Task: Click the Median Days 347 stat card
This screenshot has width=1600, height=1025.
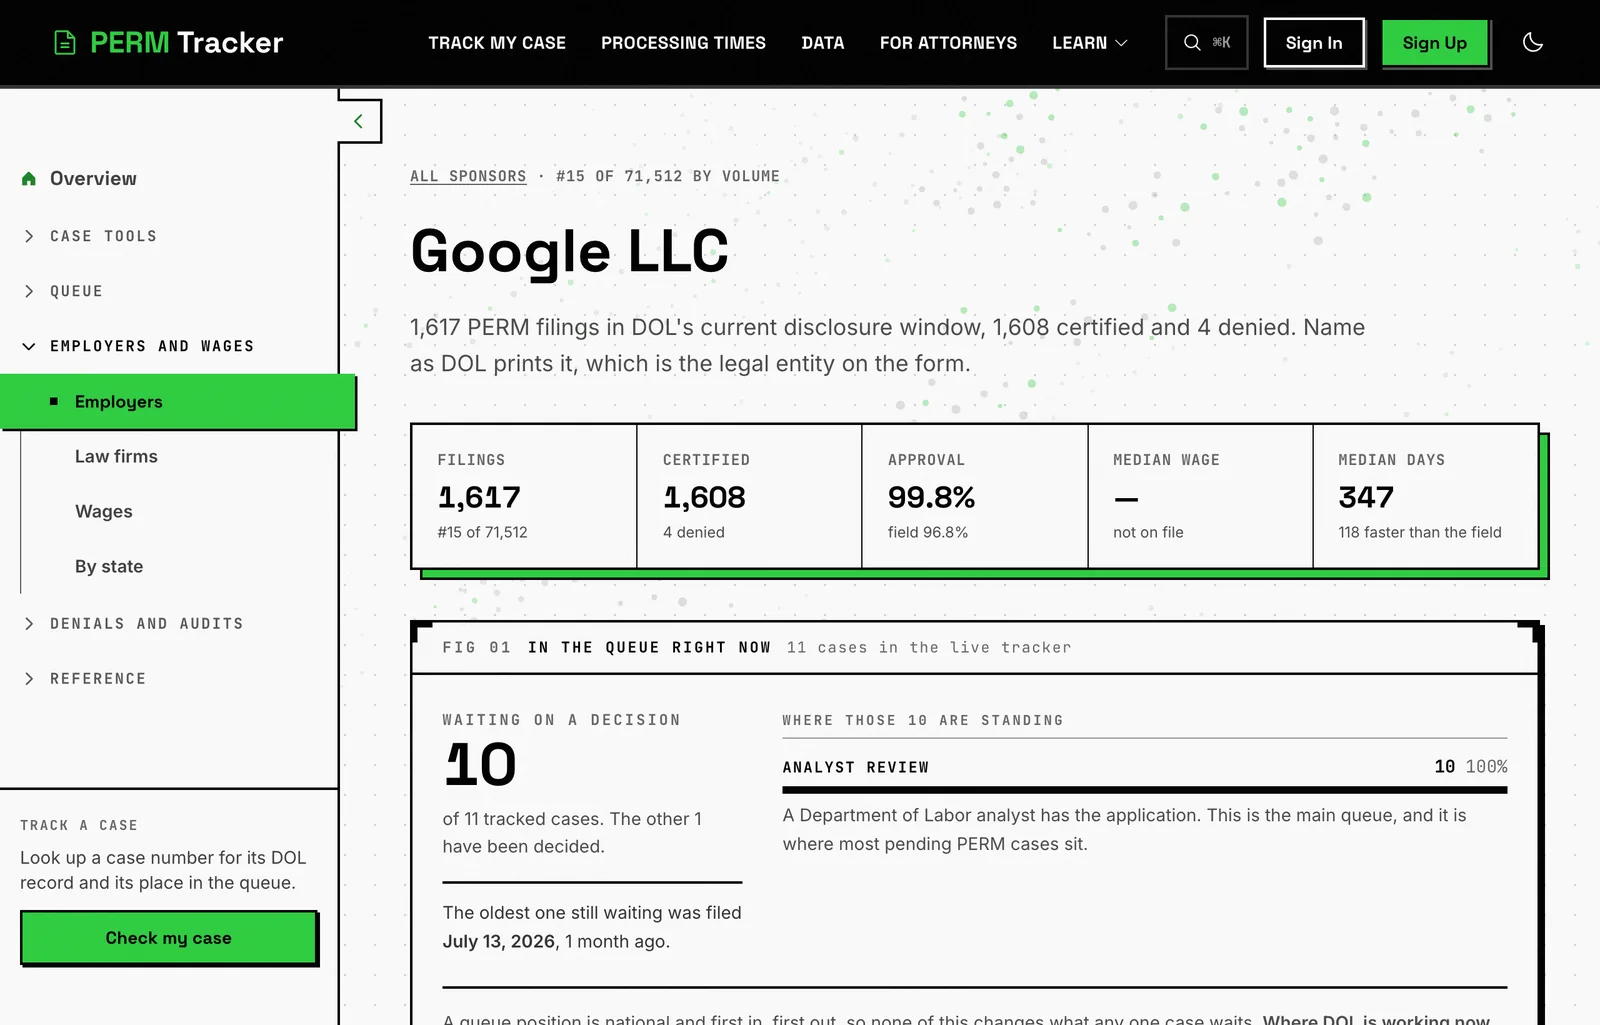Action: point(1425,496)
